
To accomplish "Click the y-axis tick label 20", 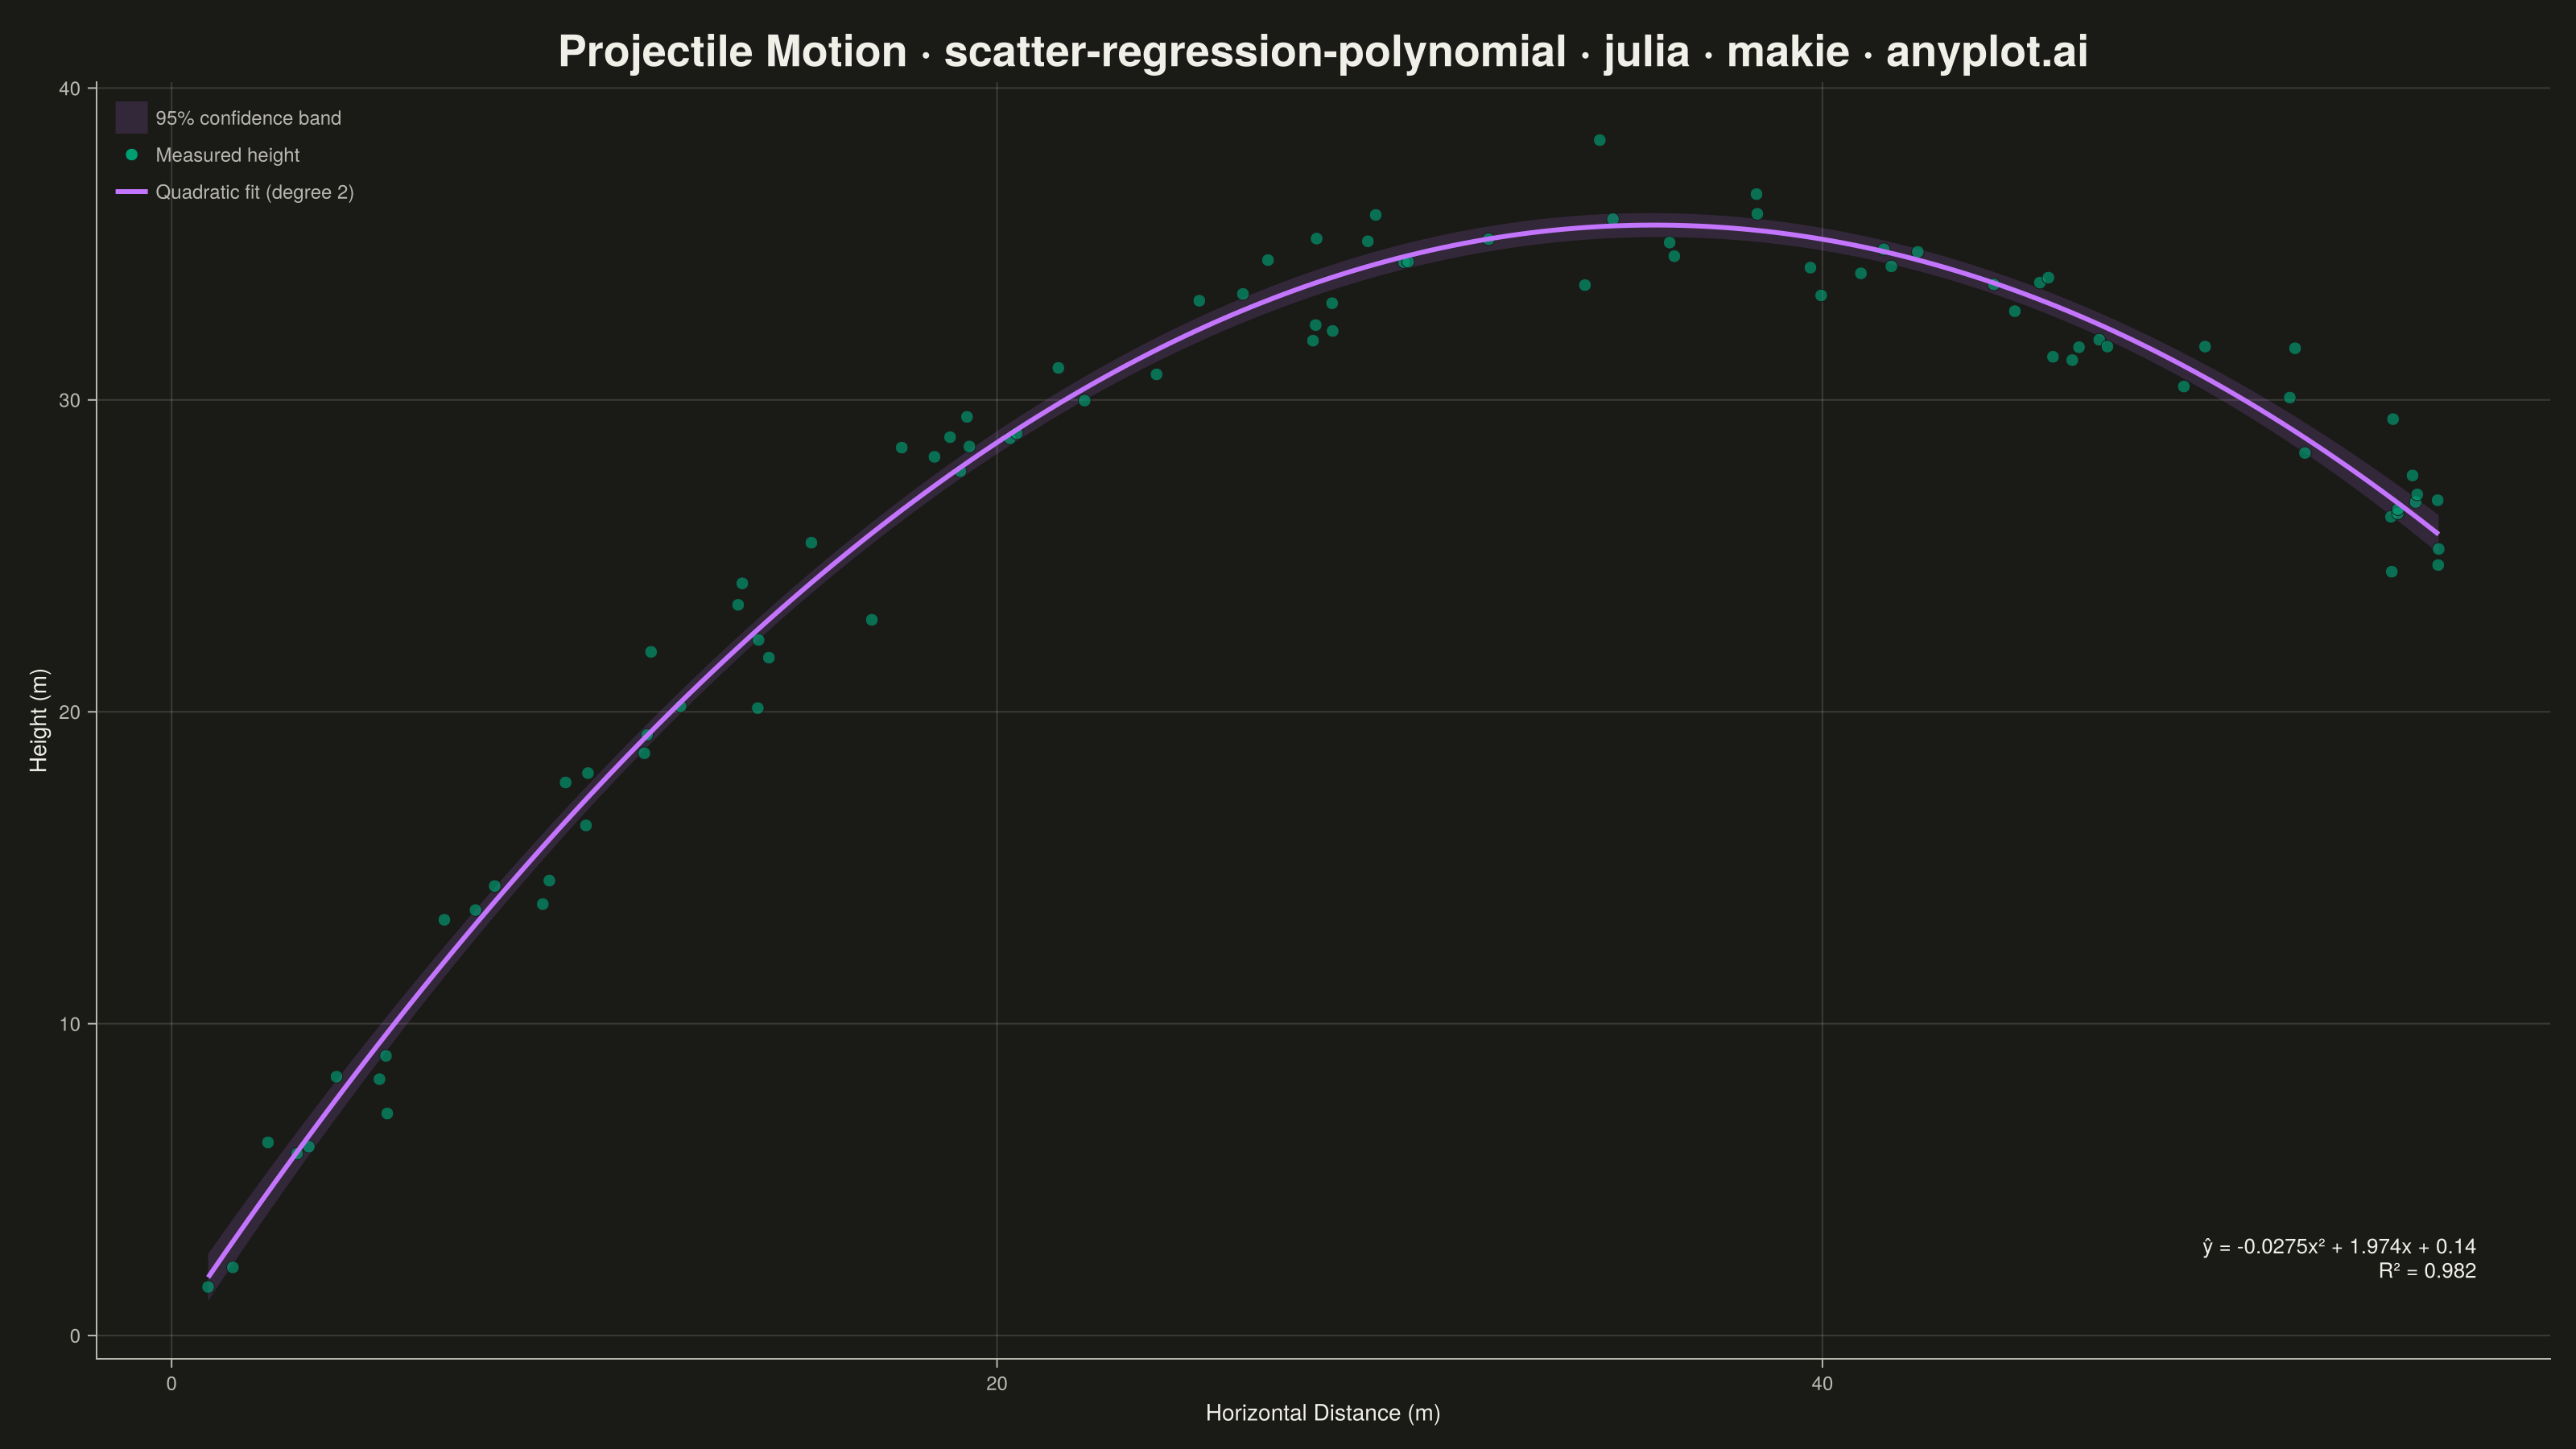I will click(x=69, y=712).
